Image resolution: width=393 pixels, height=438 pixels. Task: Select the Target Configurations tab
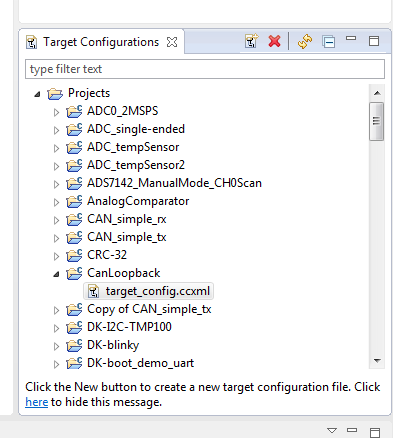click(x=101, y=42)
